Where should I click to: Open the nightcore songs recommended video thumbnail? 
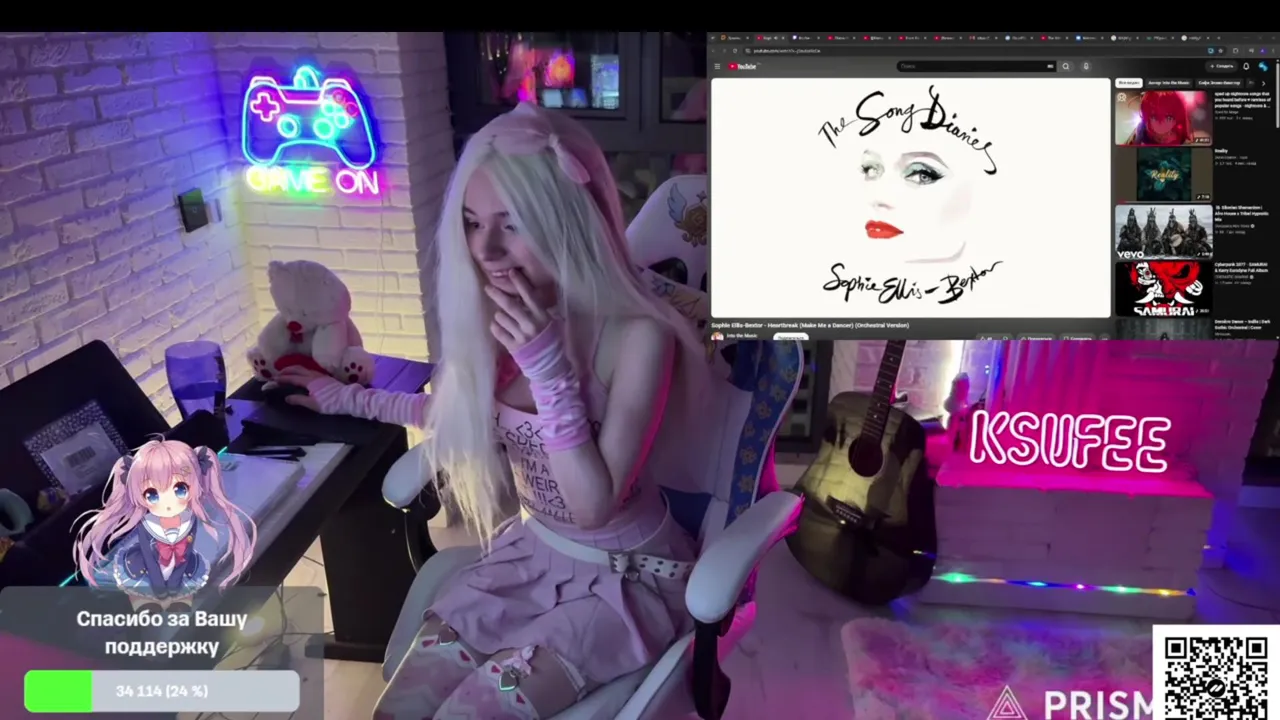click(x=1163, y=118)
